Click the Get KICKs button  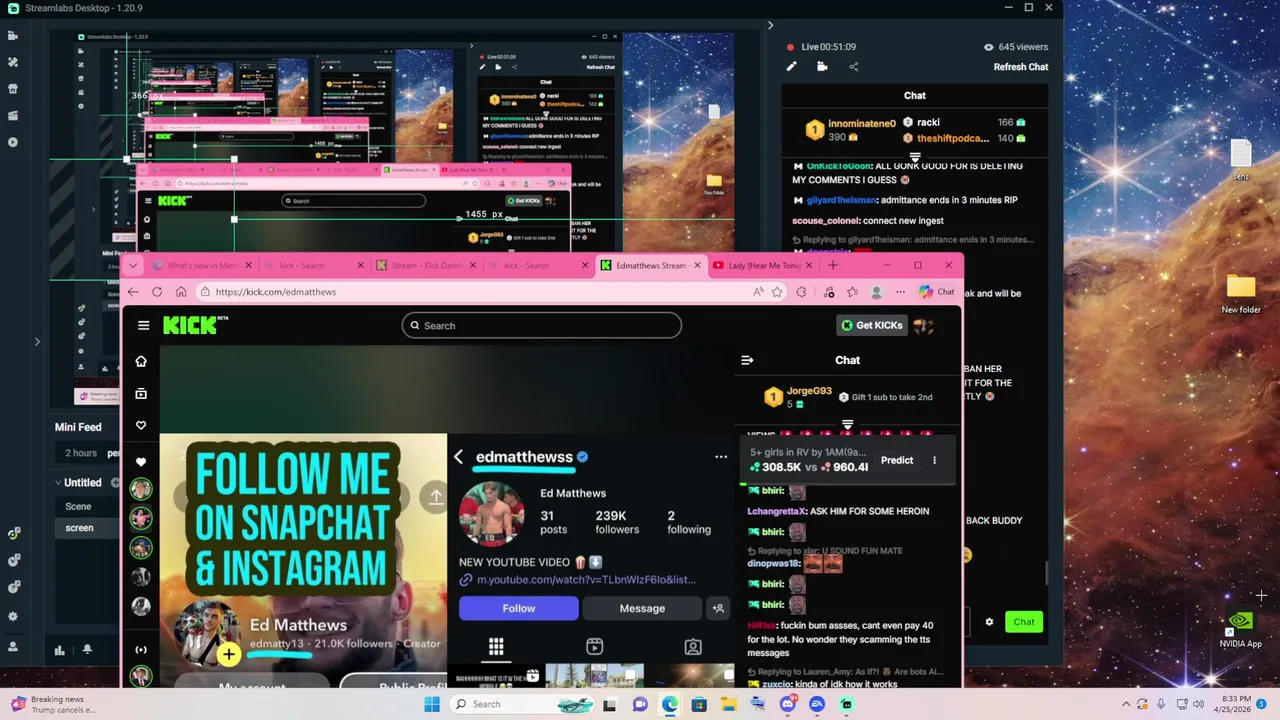pyautogui.click(x=872, y=325)
